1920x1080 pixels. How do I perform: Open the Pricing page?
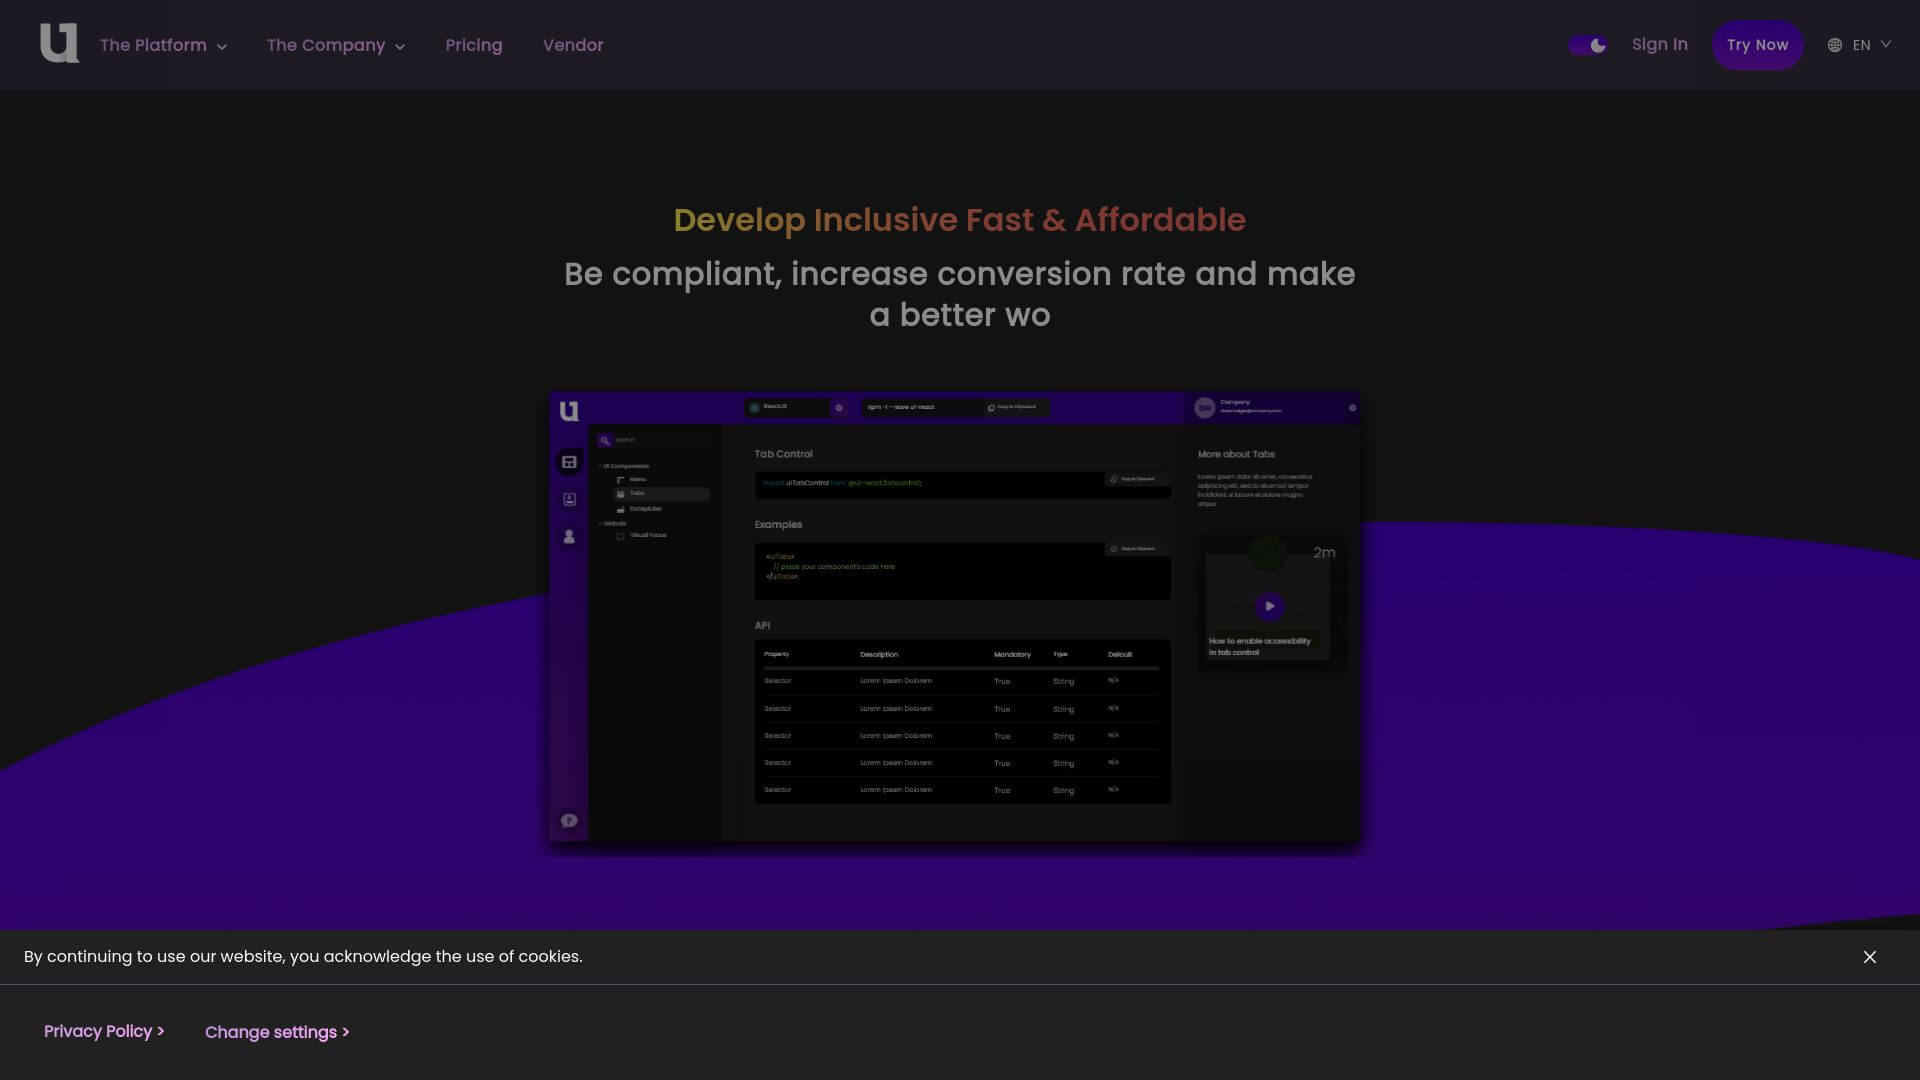[x=473, y=45]
